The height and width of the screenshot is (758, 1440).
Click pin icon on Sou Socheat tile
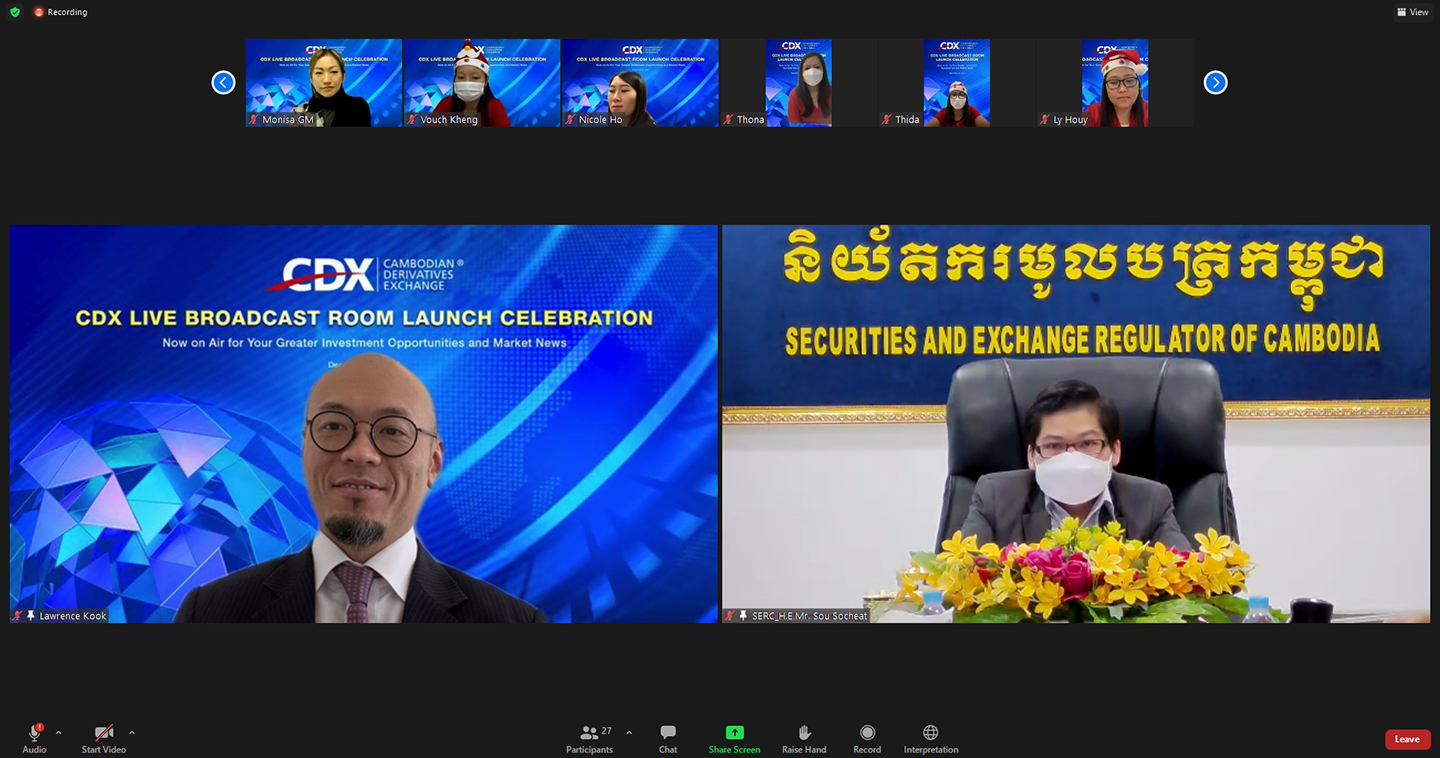click(743, 616)
